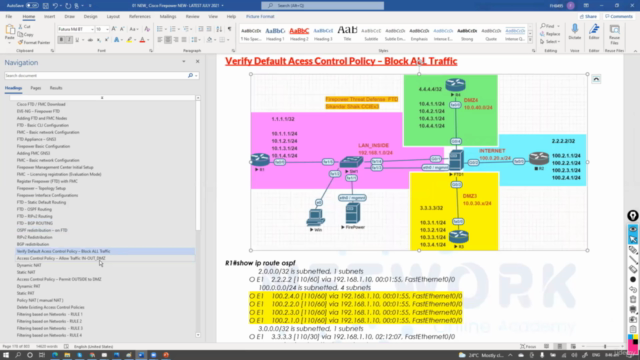Click the Decrease Indent icon
Viewport: 640px width, 360px height.
click(x=201, y=29)
